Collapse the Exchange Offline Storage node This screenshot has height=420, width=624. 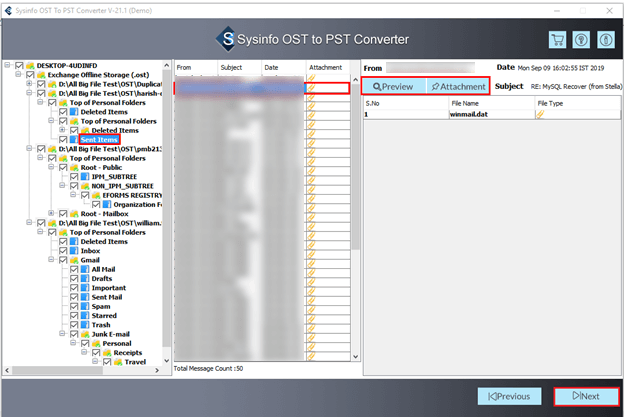tap(18, 74)
